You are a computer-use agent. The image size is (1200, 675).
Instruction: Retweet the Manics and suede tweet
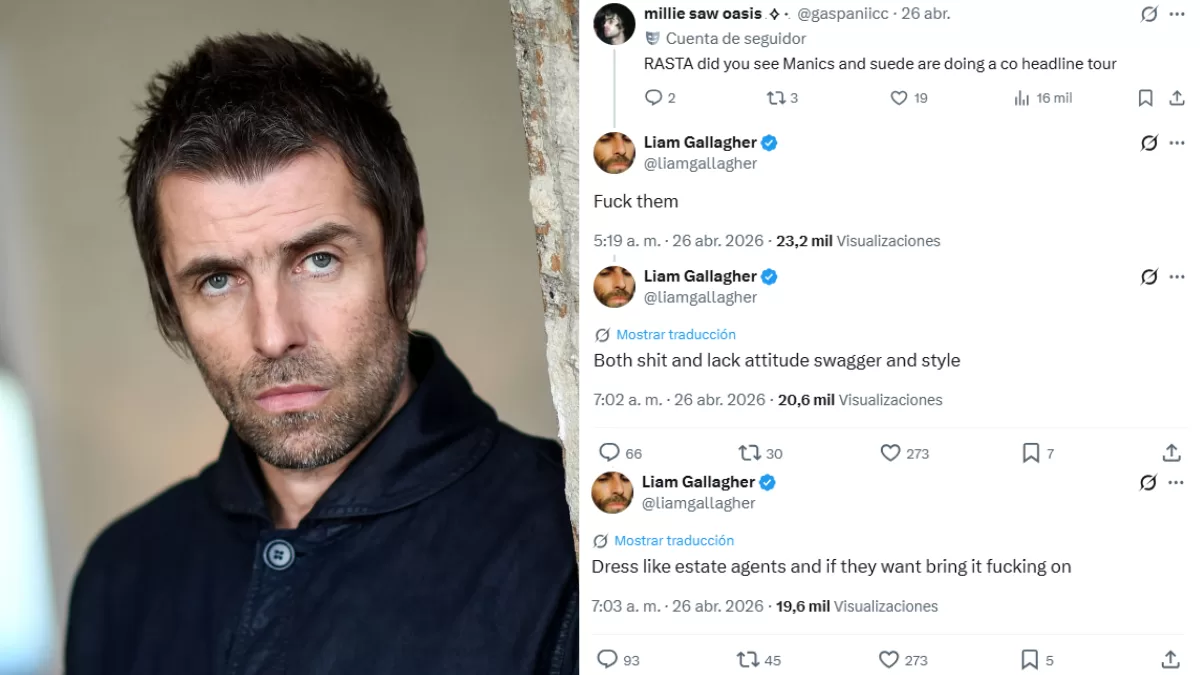[x=777, y=98]
